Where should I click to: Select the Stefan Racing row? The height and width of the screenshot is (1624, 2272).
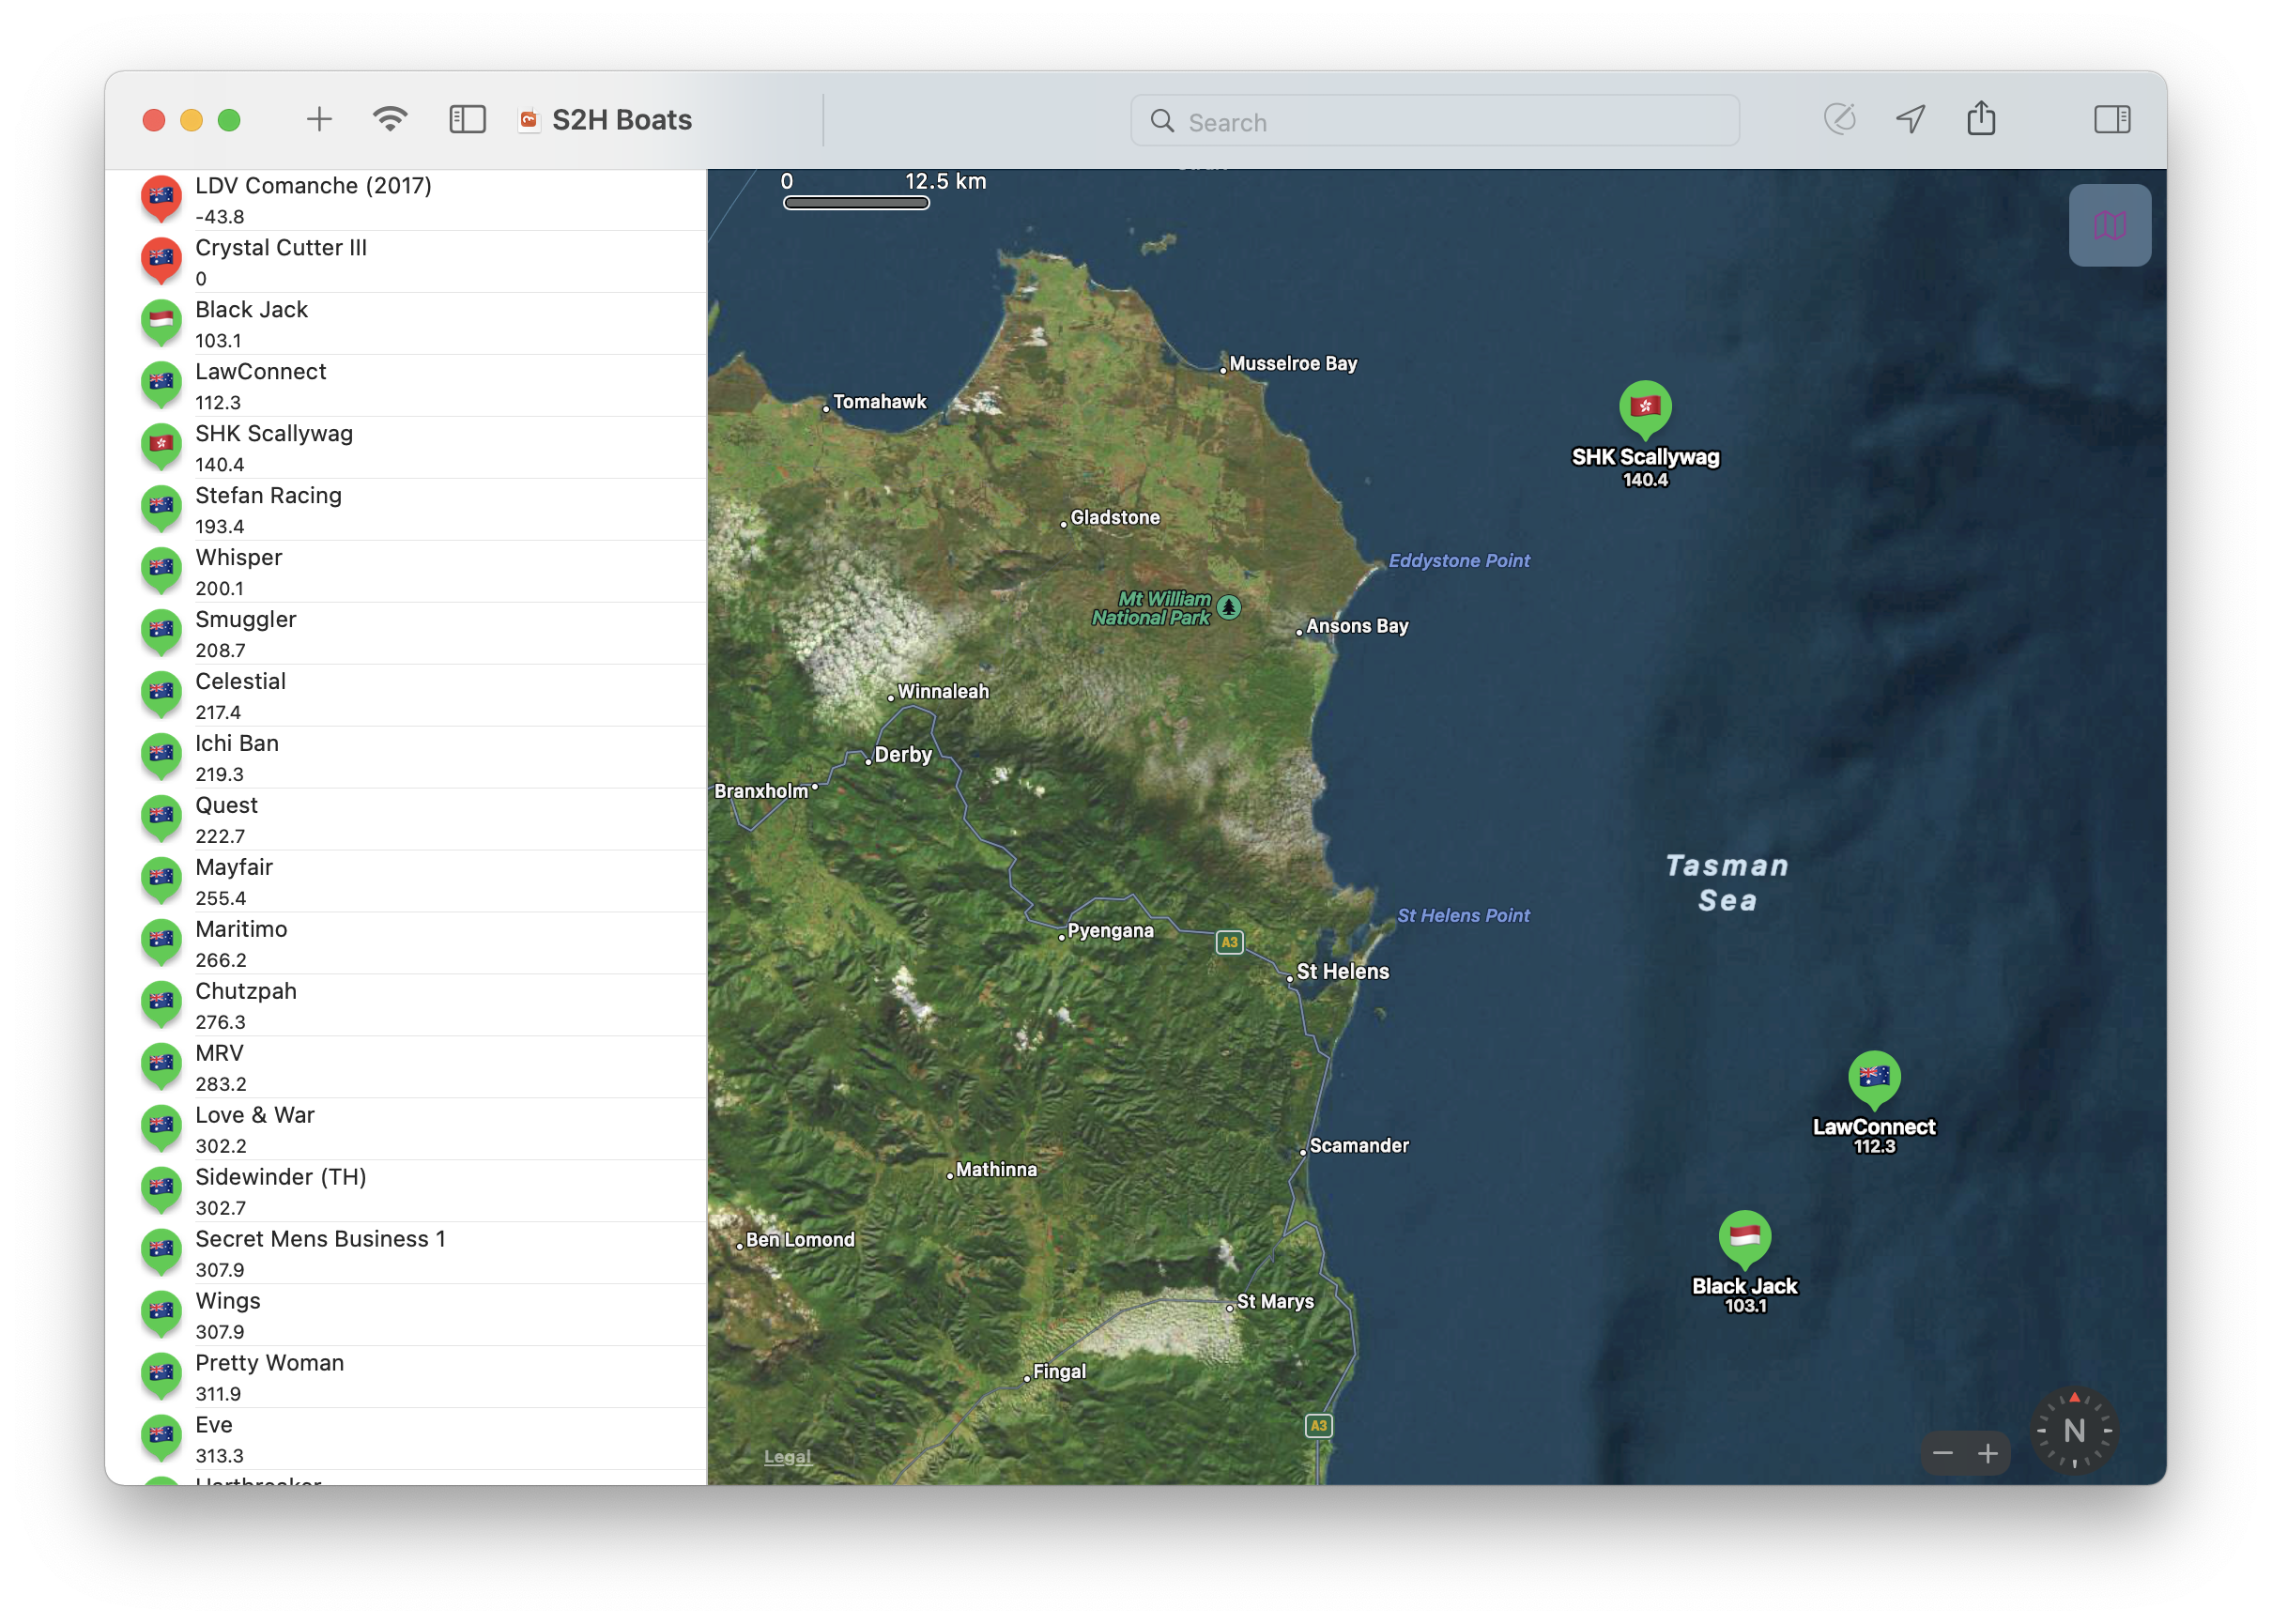tap(406, 509)
